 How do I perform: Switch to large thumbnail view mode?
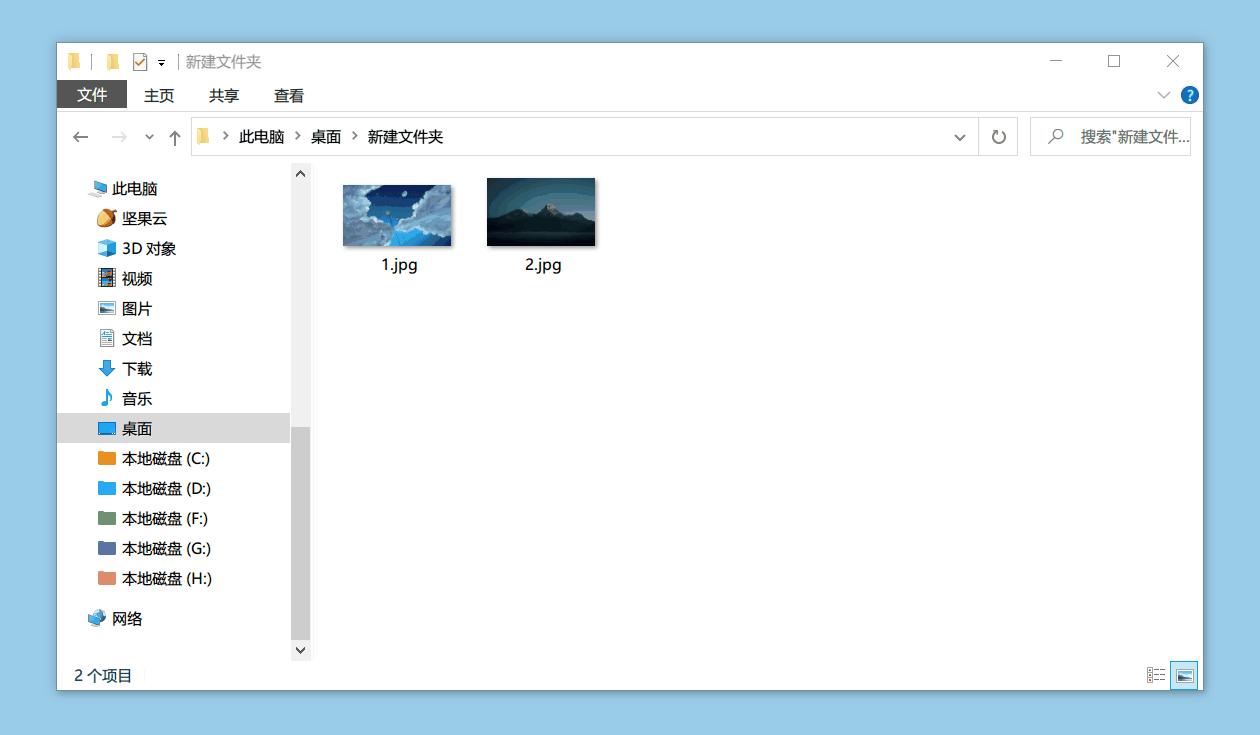pyautogui.click(x=1183, y=674)
